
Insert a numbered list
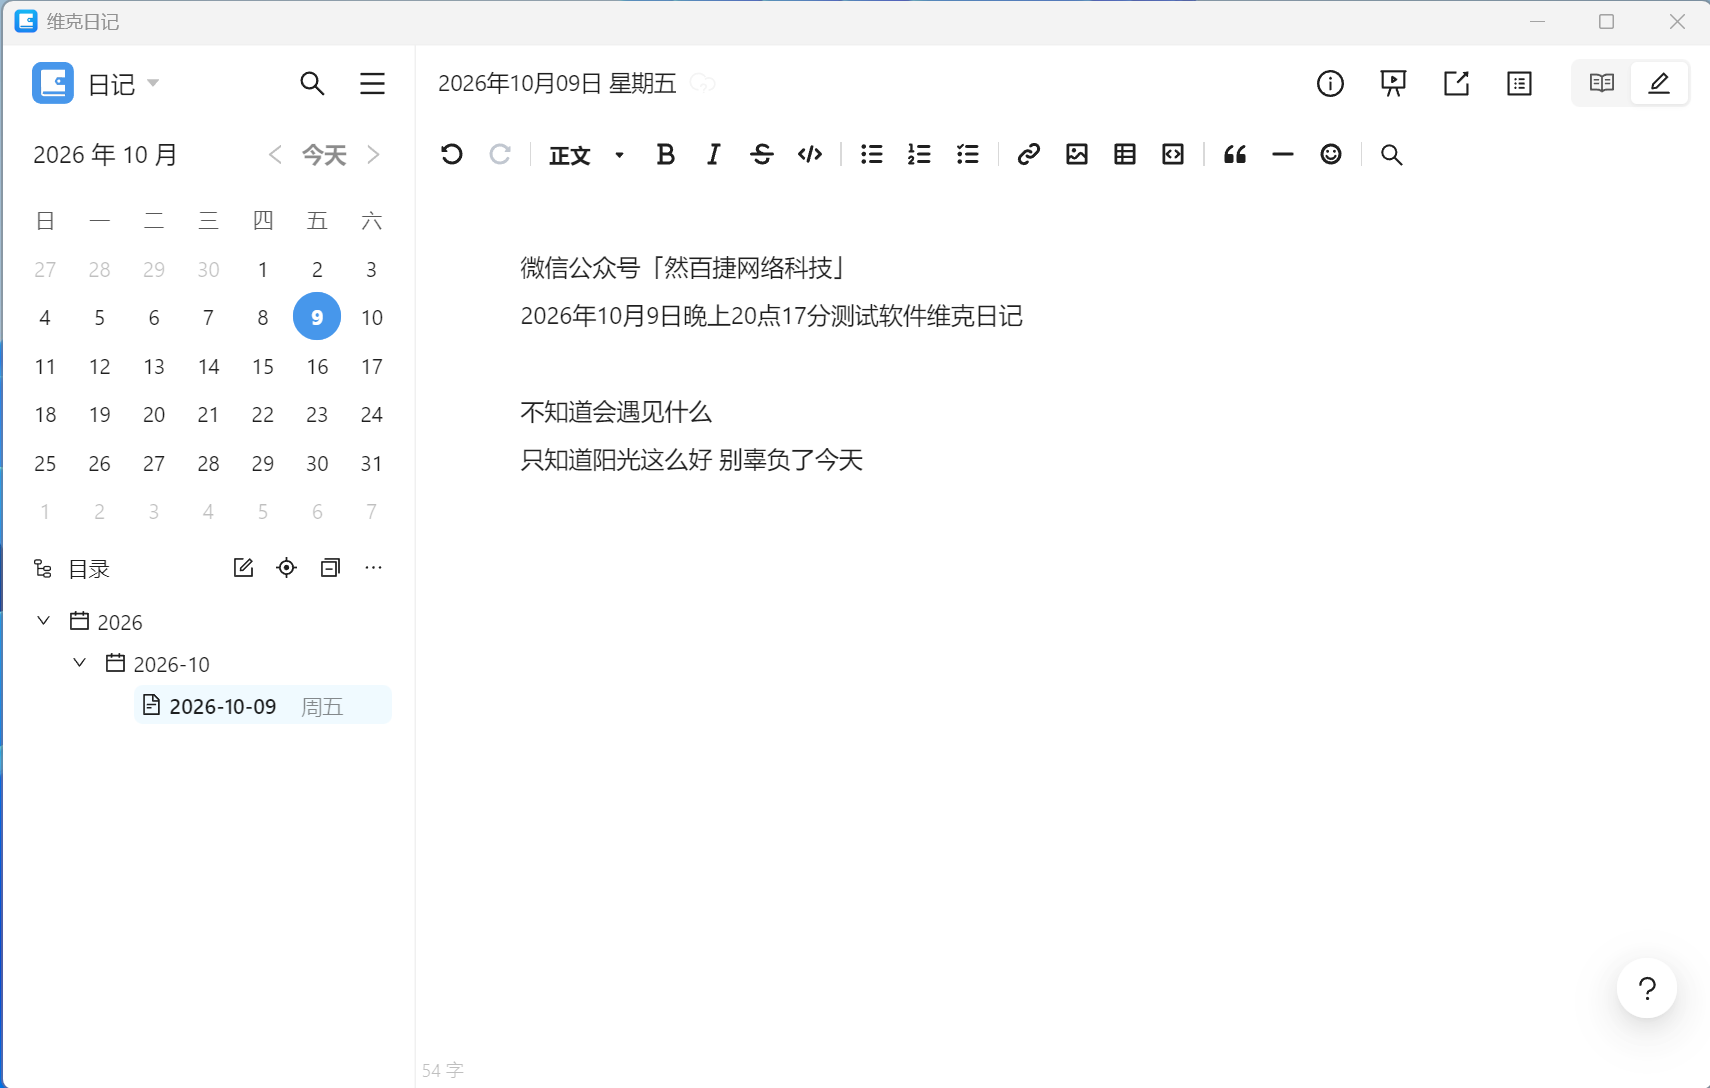919,154
